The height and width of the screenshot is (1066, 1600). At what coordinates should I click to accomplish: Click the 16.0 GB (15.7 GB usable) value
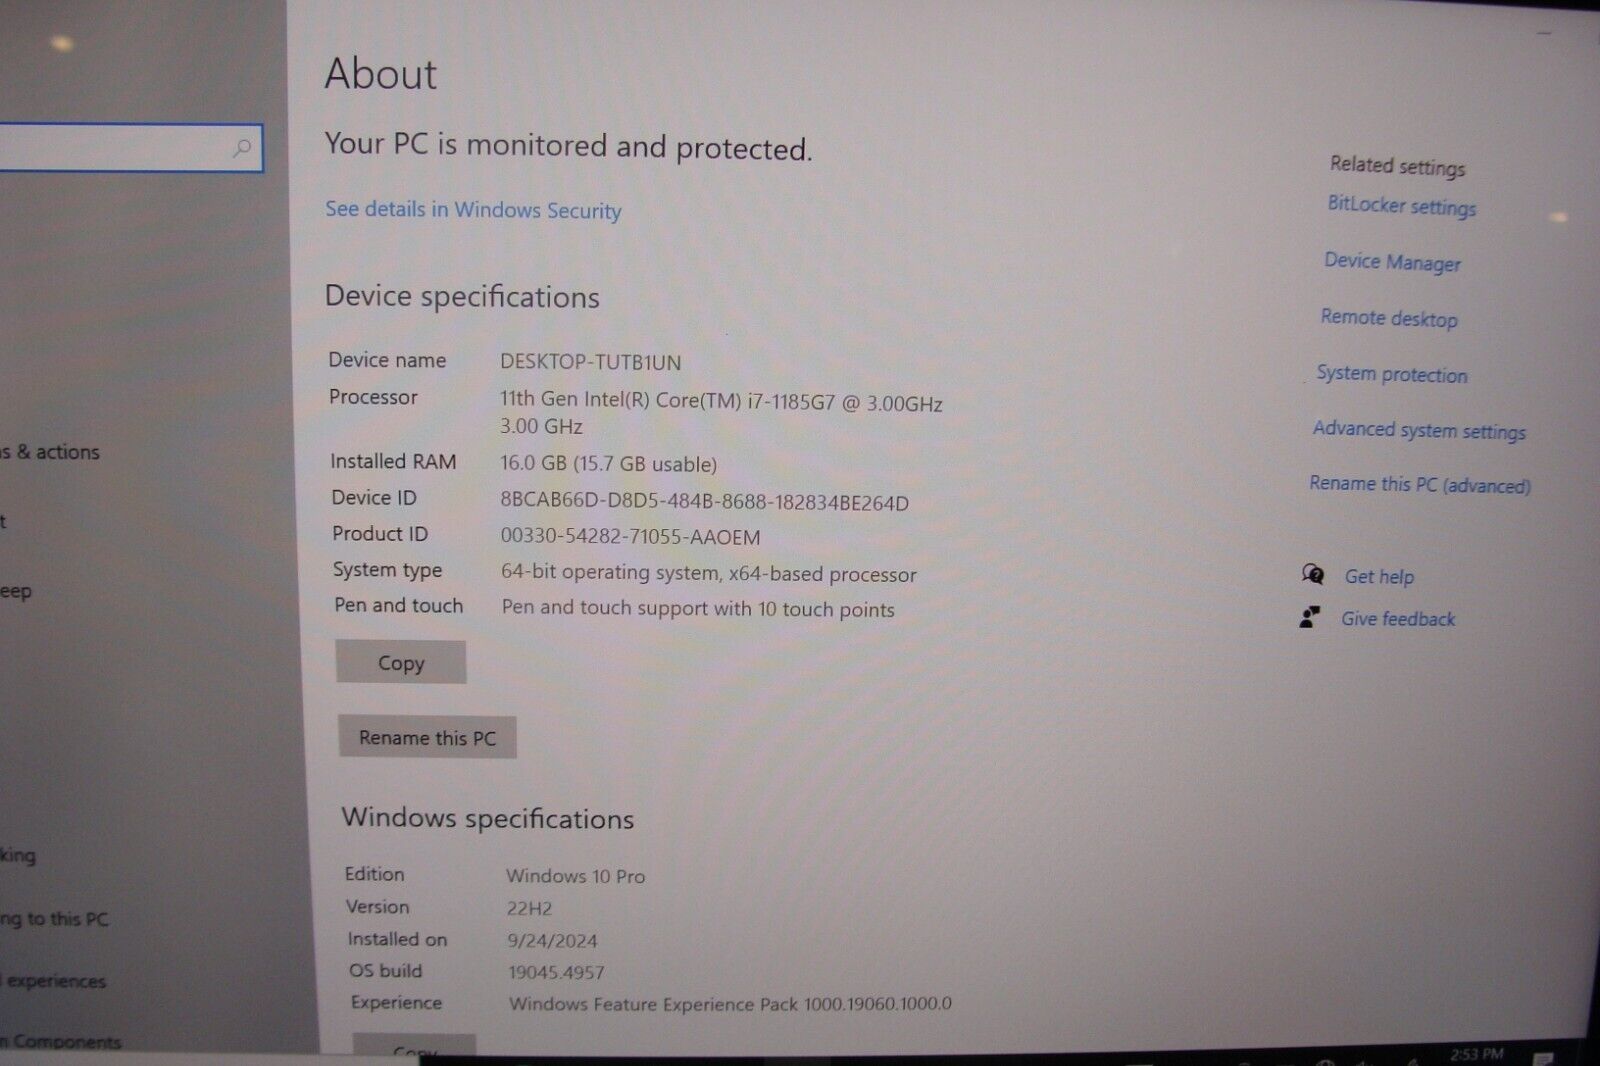[608, 464]
